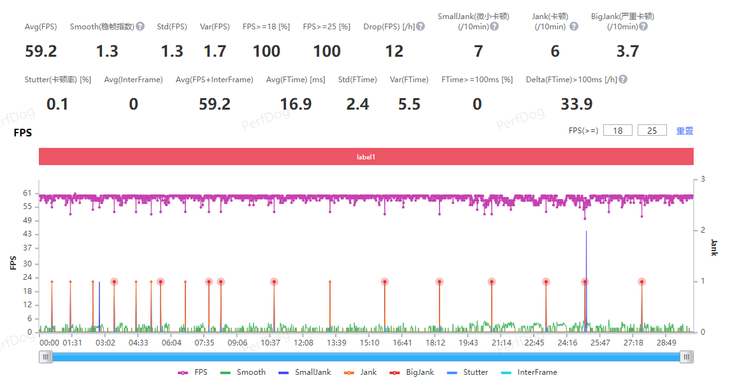Click FPS threshold field showing 18
Viewport: 730px width, 385px height.
point(618,130)
